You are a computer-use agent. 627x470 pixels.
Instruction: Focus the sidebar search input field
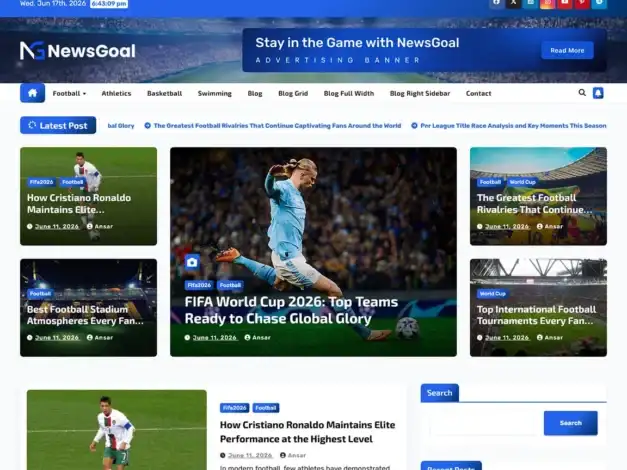coord(483,423)
